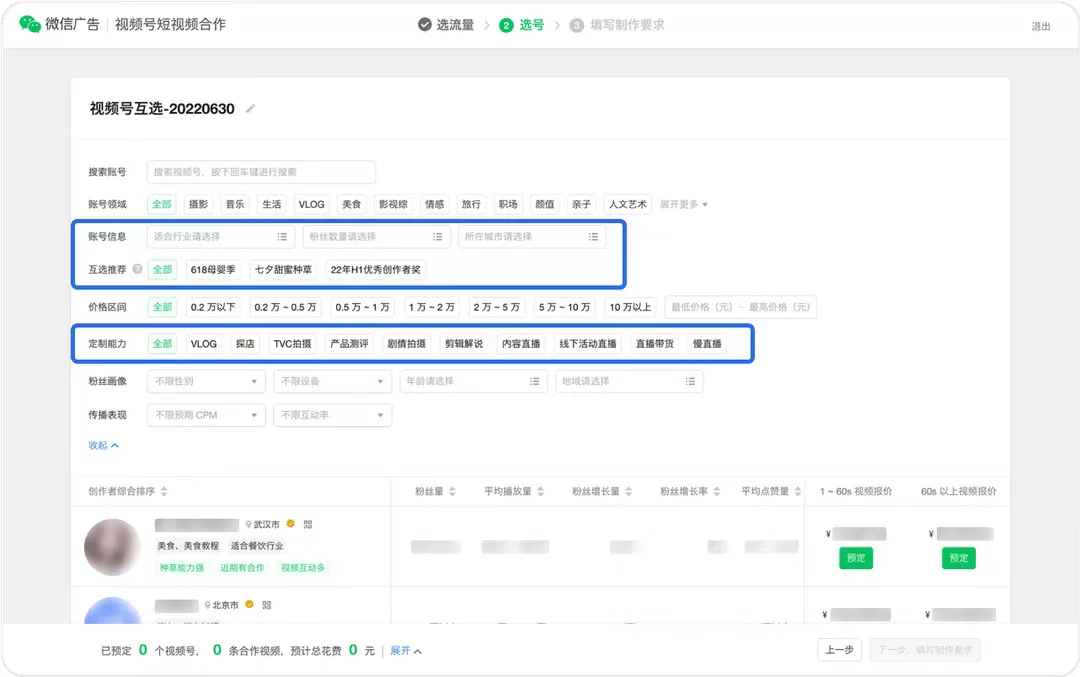
Task: Open the 不限性别 dropdown
Action: pos(205,381)
